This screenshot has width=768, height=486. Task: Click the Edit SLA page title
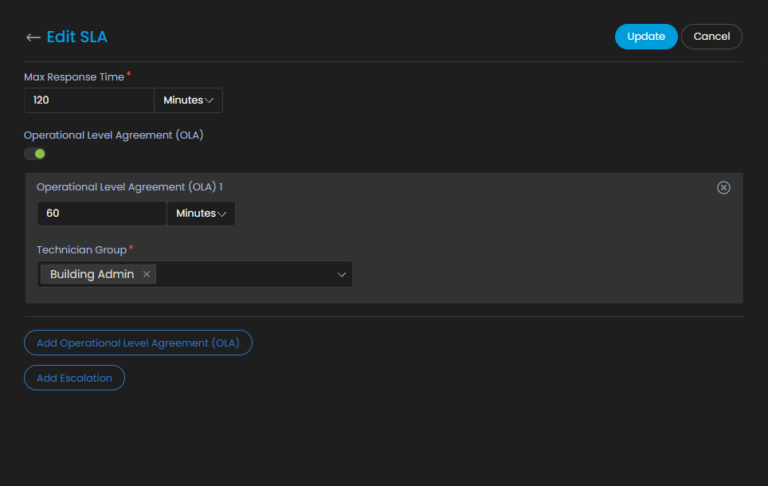(77, 37)
